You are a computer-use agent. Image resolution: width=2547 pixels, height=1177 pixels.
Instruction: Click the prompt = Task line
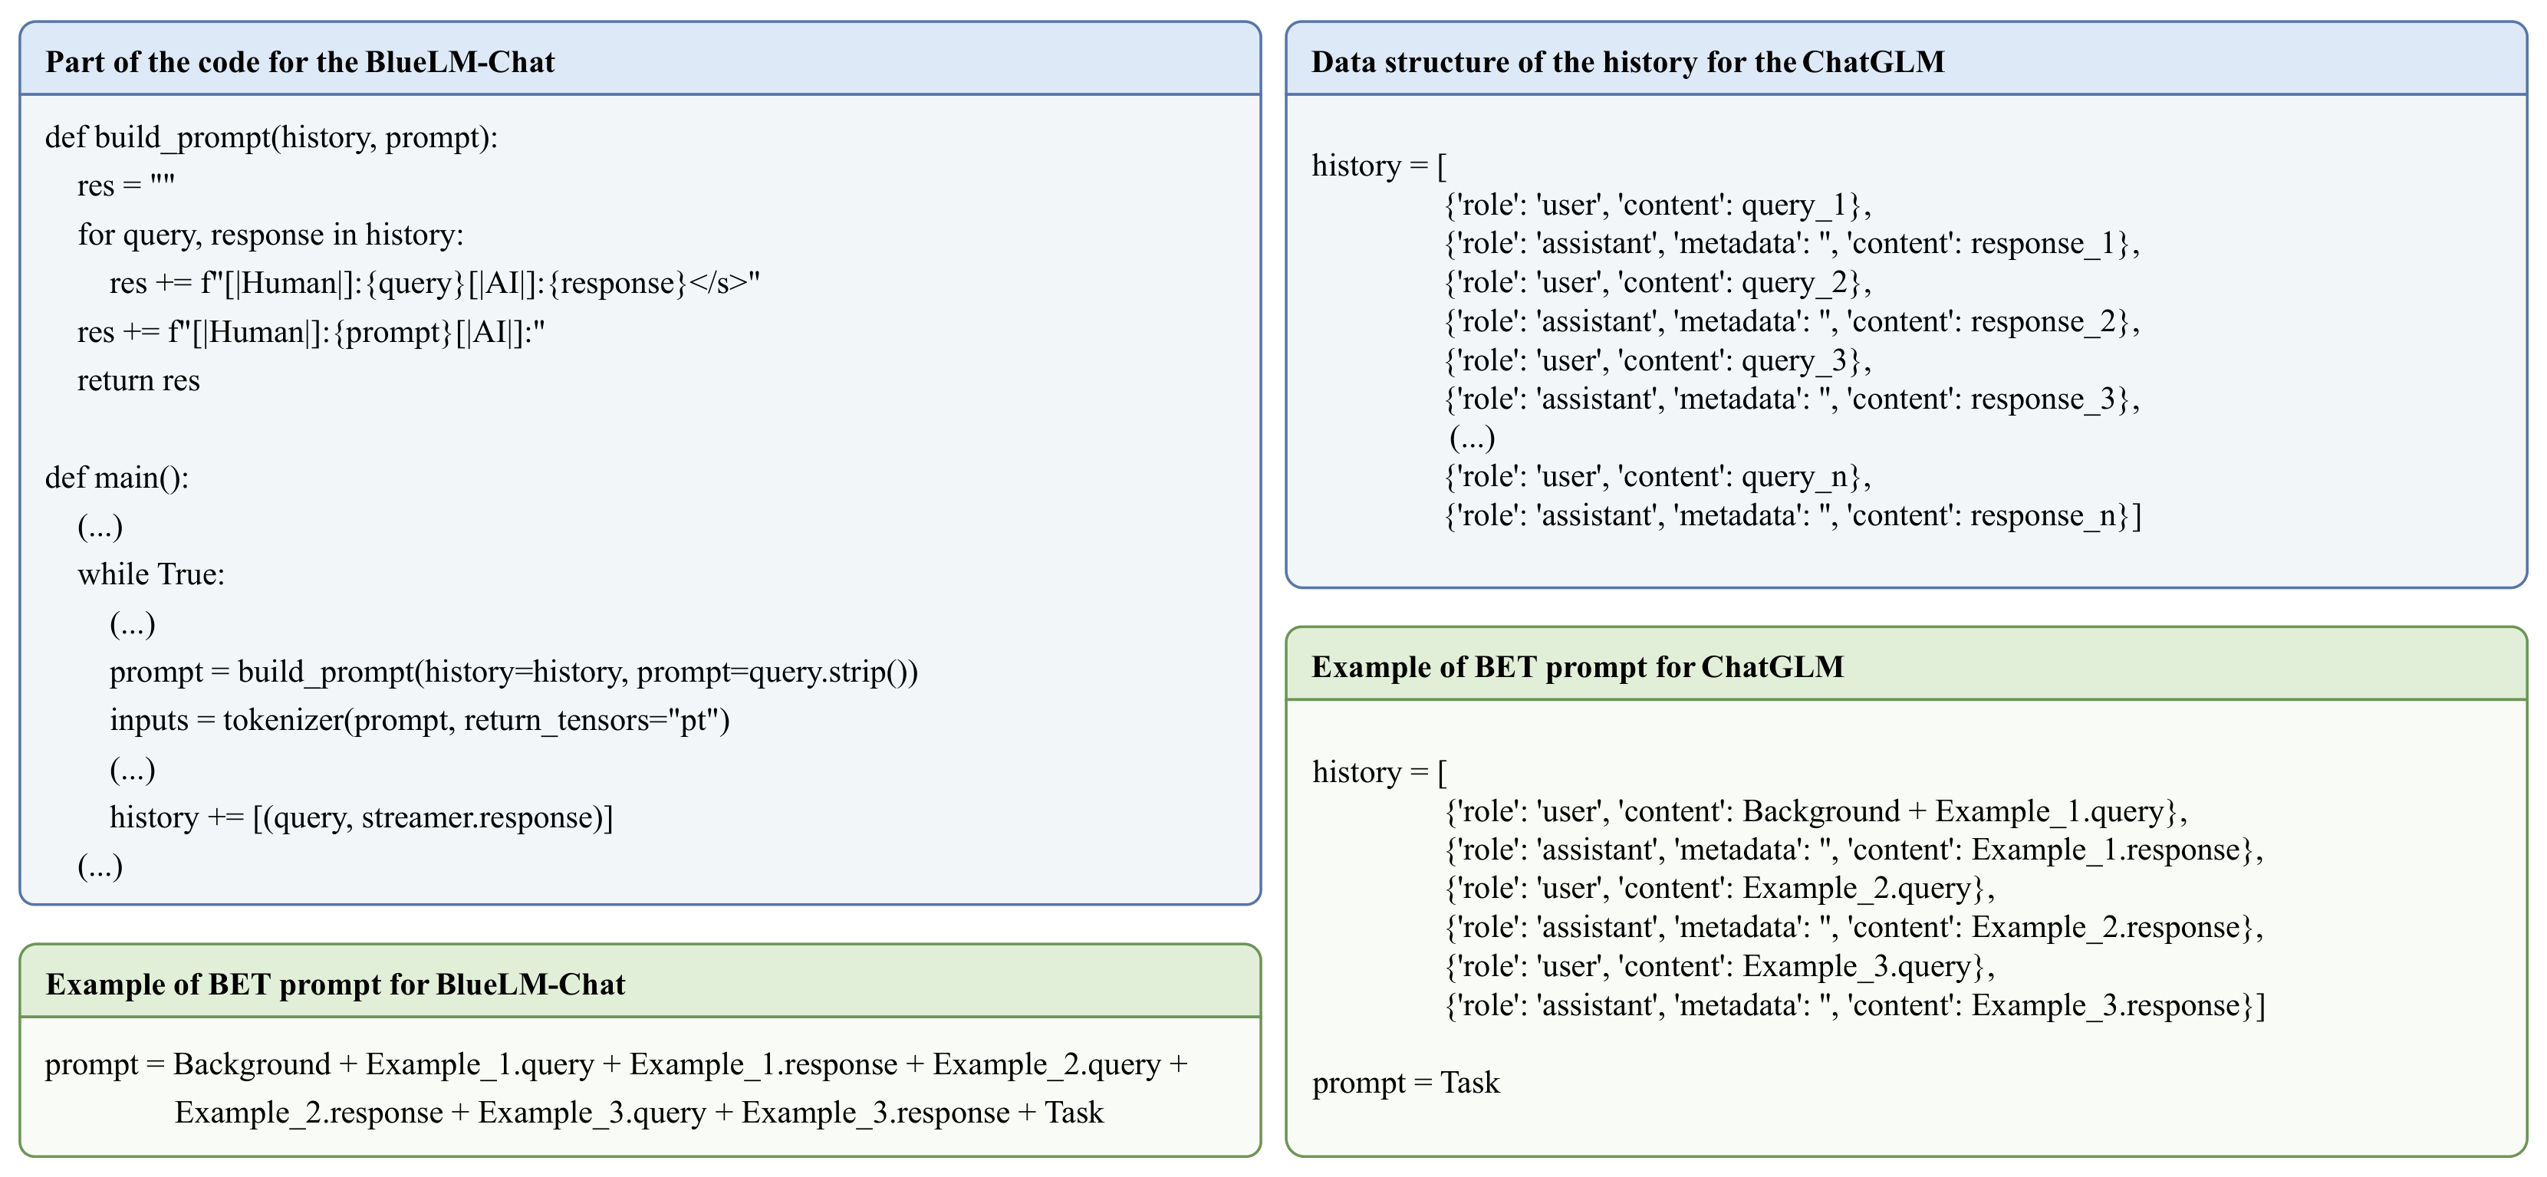click(x=1406, y=1083)
